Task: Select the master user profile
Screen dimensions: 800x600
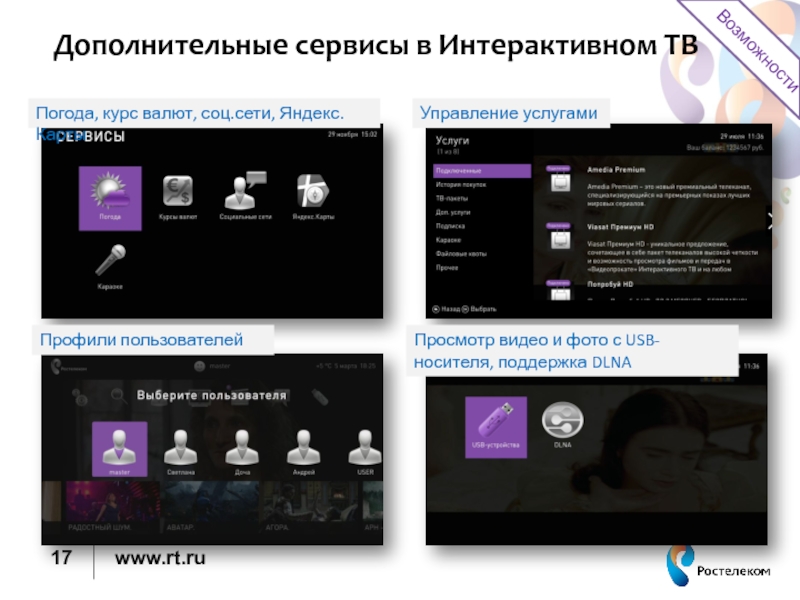Action: click(x=119, y=449)
